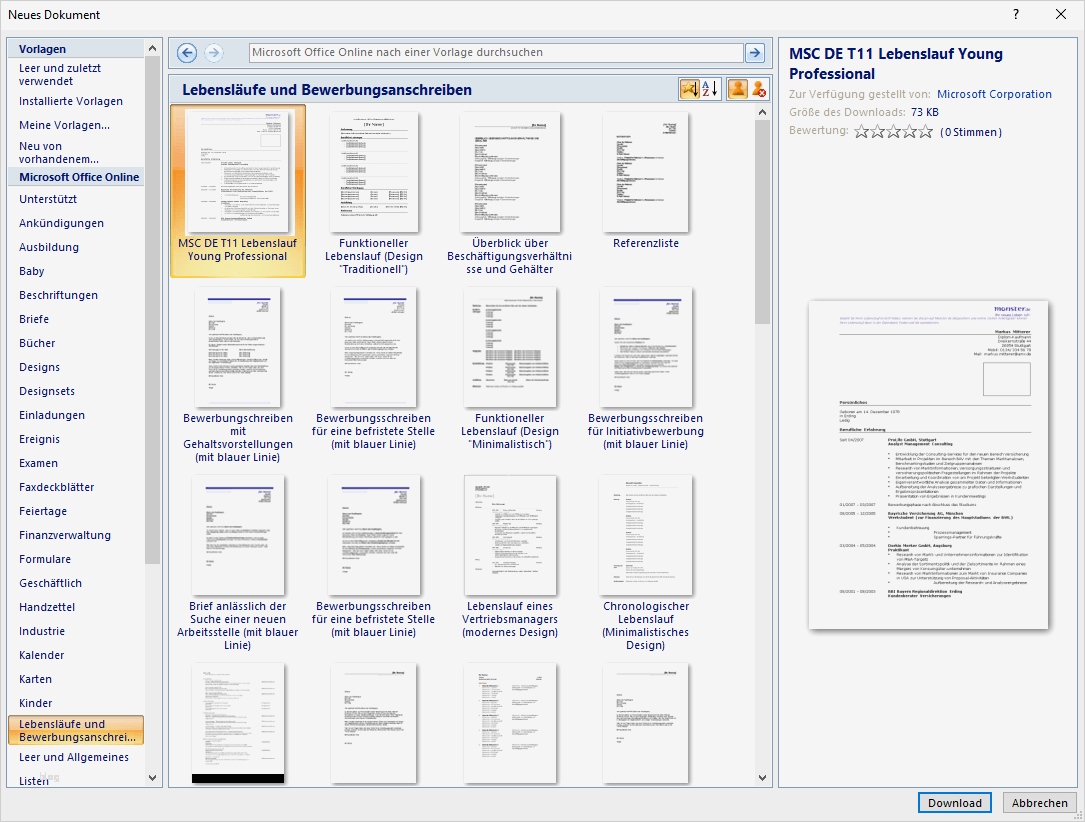This screenshot has width=1085, height=822.
Task: Sort templates alphabetically with AZ icon
Action: click(x=710, y=89)
